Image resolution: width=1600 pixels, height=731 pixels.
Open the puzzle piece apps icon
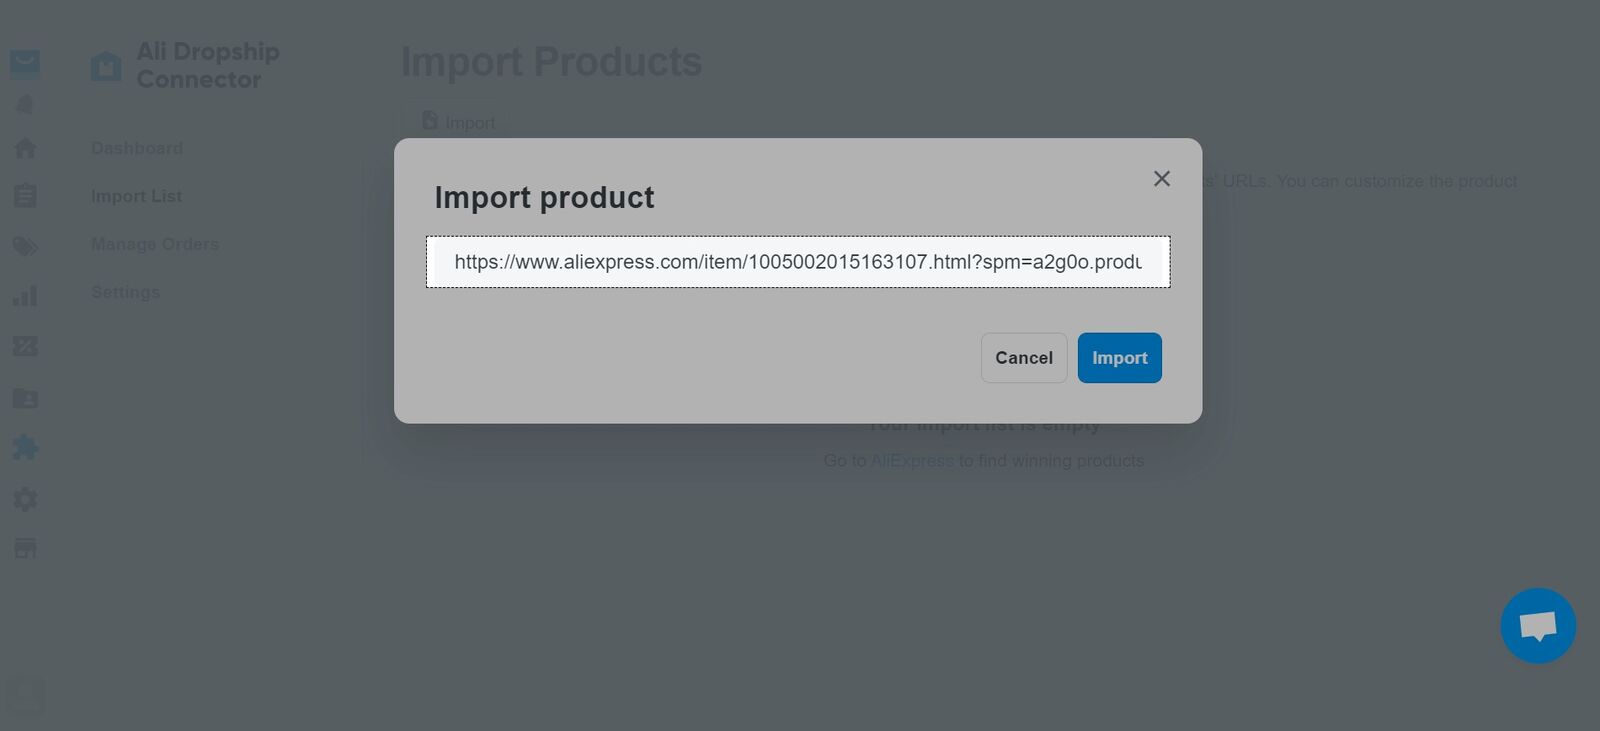(x=25, y=447)
